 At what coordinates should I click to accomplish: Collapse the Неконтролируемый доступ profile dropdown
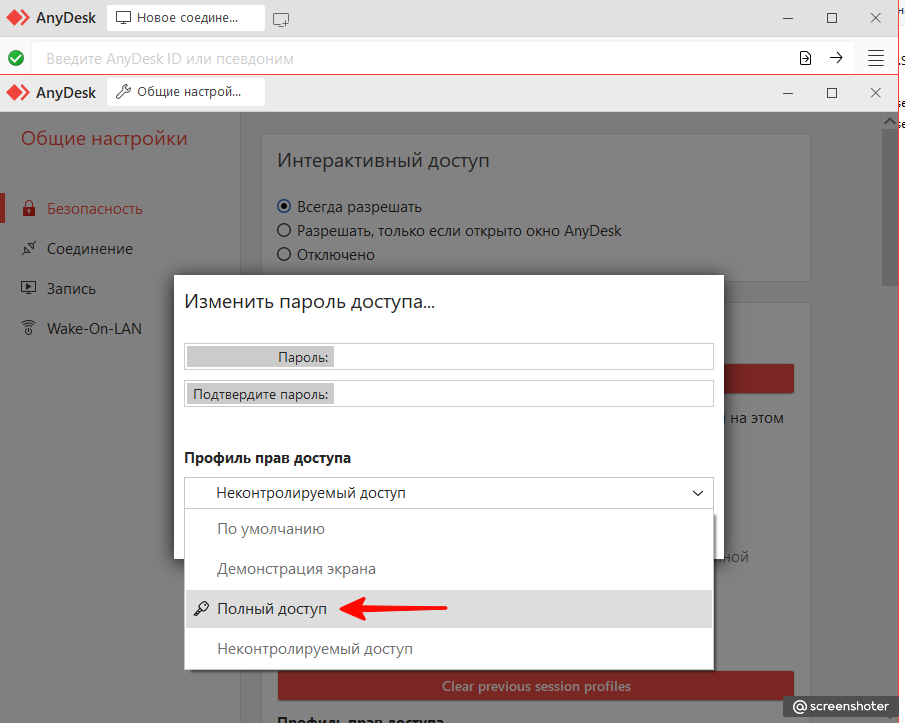pos(448,493)
